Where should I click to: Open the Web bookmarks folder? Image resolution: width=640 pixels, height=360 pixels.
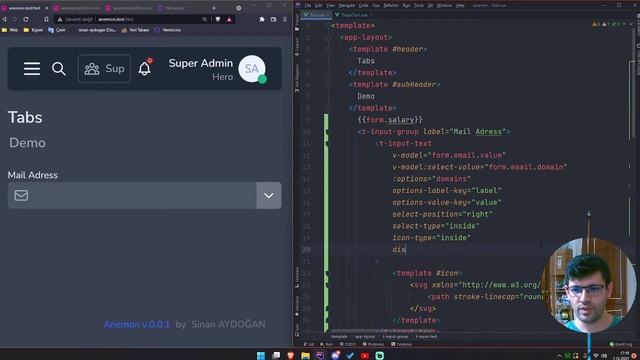point(10,30)
